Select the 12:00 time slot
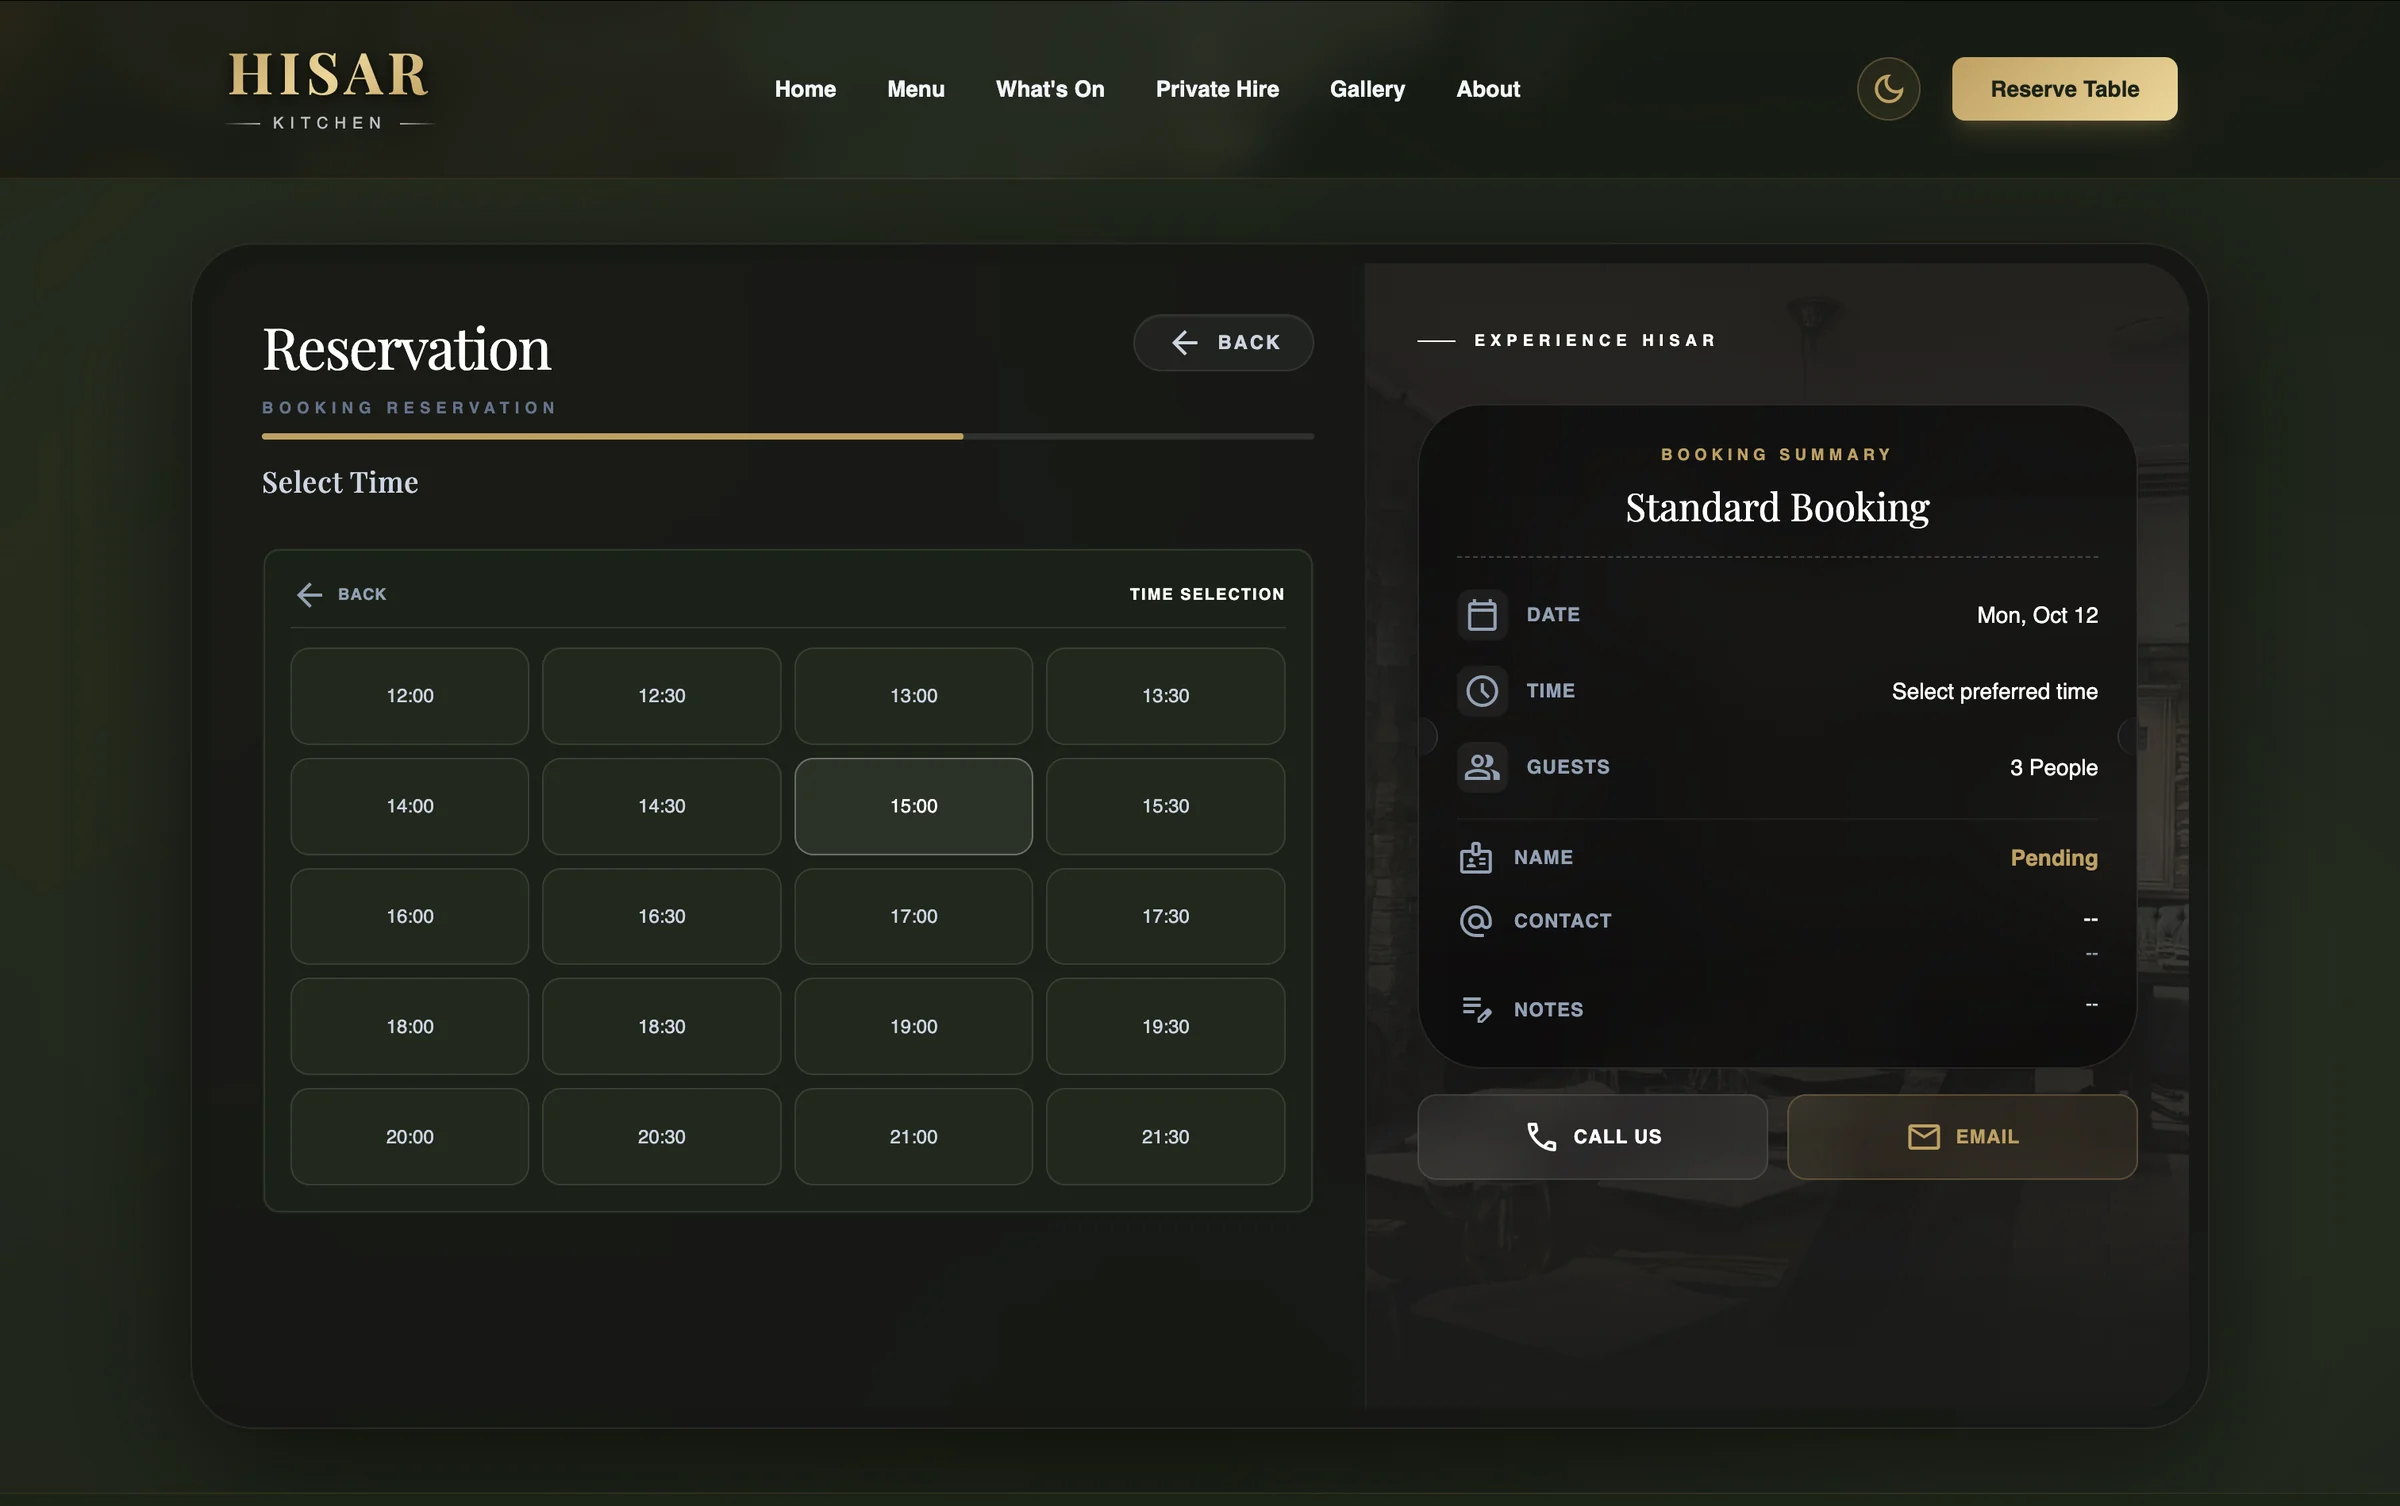 pyautogui.click(x=410, y=696)
